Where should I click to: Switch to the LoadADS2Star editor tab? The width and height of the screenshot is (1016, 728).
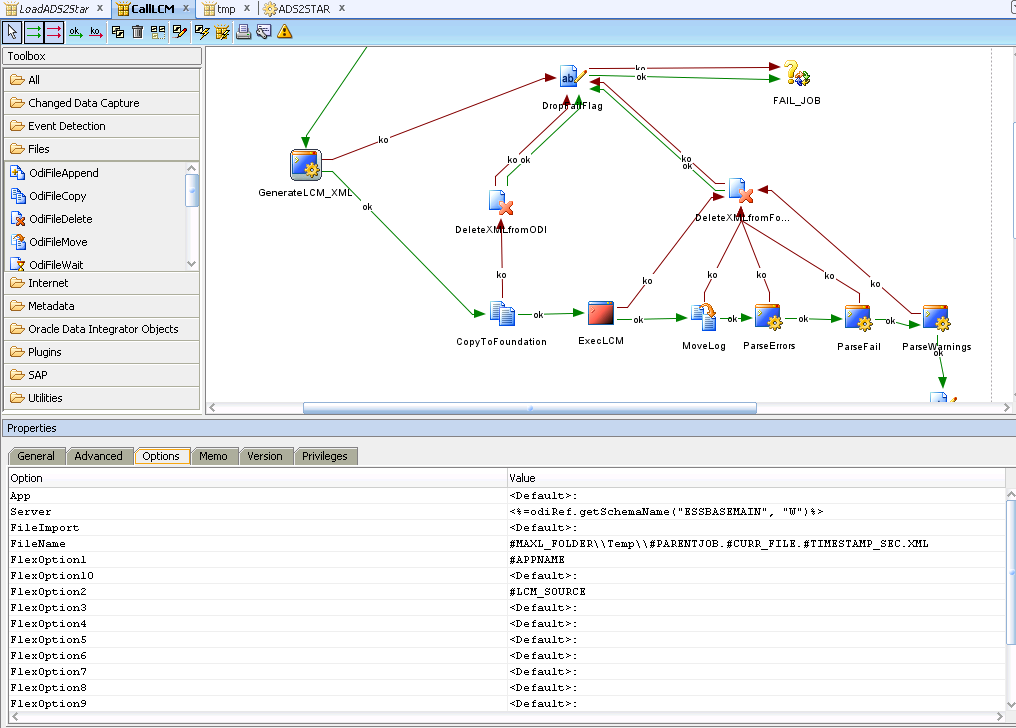[54, 8]
